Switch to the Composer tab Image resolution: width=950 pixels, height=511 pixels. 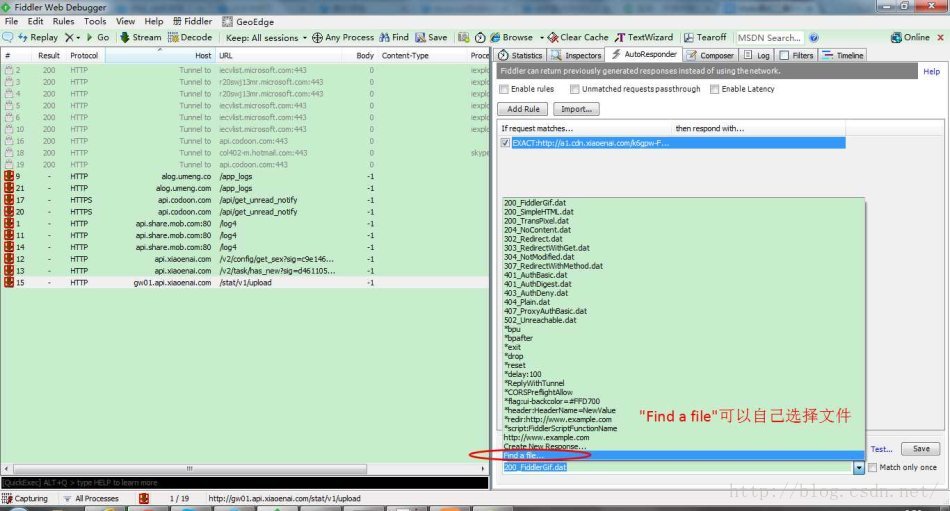click(x=710, y=55)
